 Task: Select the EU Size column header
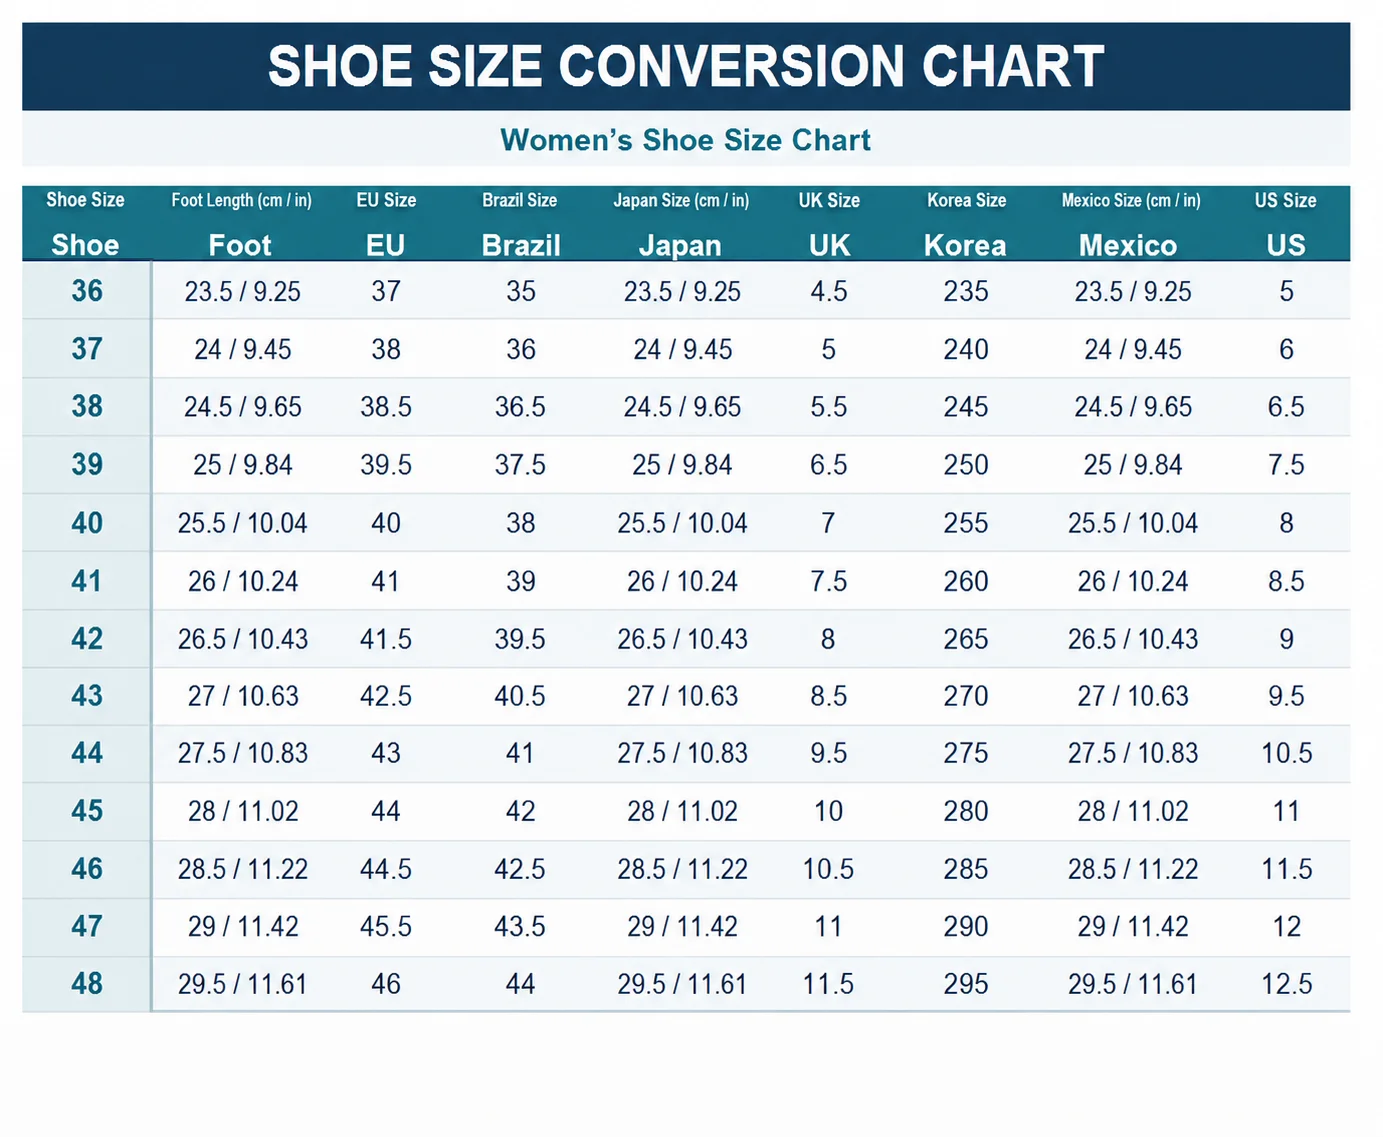[x=386, y=223]
